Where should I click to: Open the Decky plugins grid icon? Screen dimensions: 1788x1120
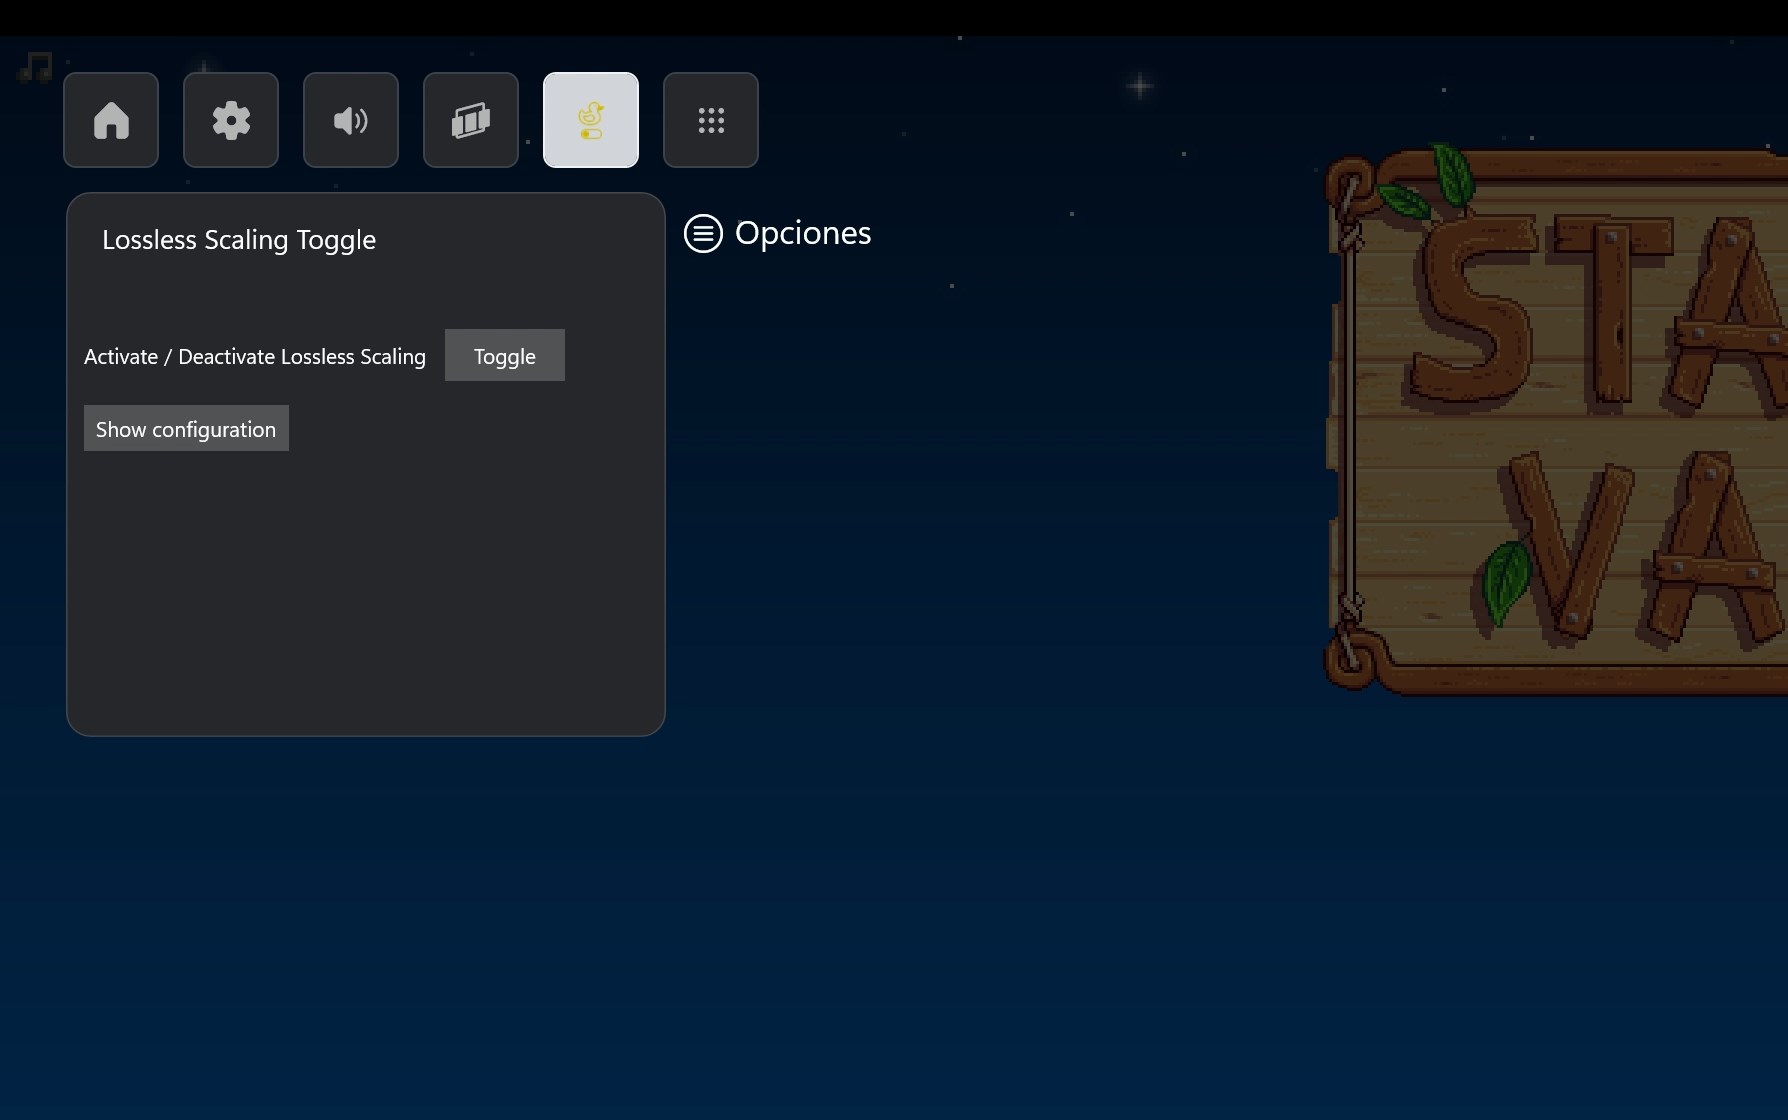[711, 119]
